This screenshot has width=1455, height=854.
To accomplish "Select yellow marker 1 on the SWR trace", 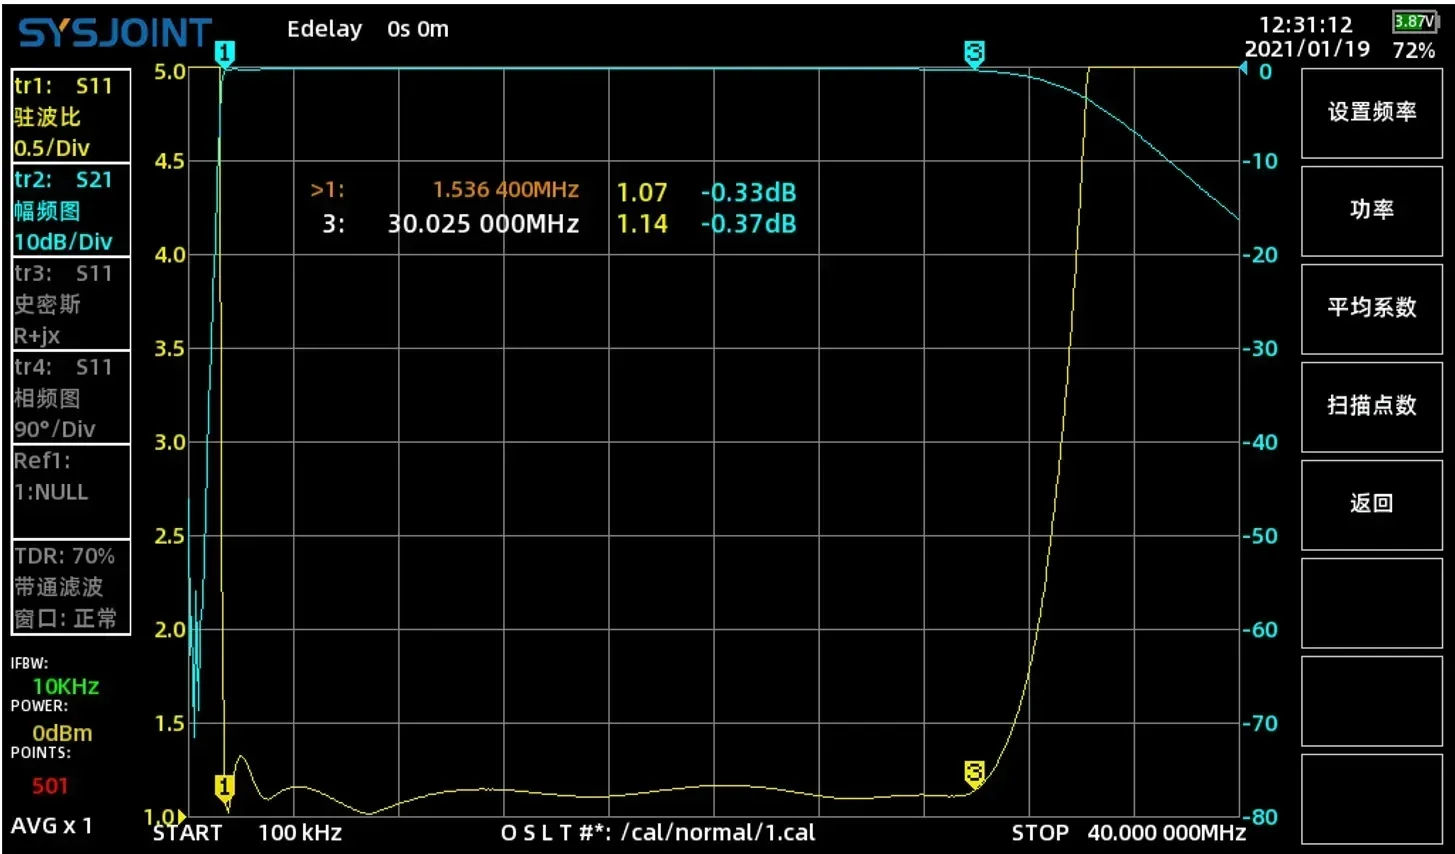I will (225, 787).
